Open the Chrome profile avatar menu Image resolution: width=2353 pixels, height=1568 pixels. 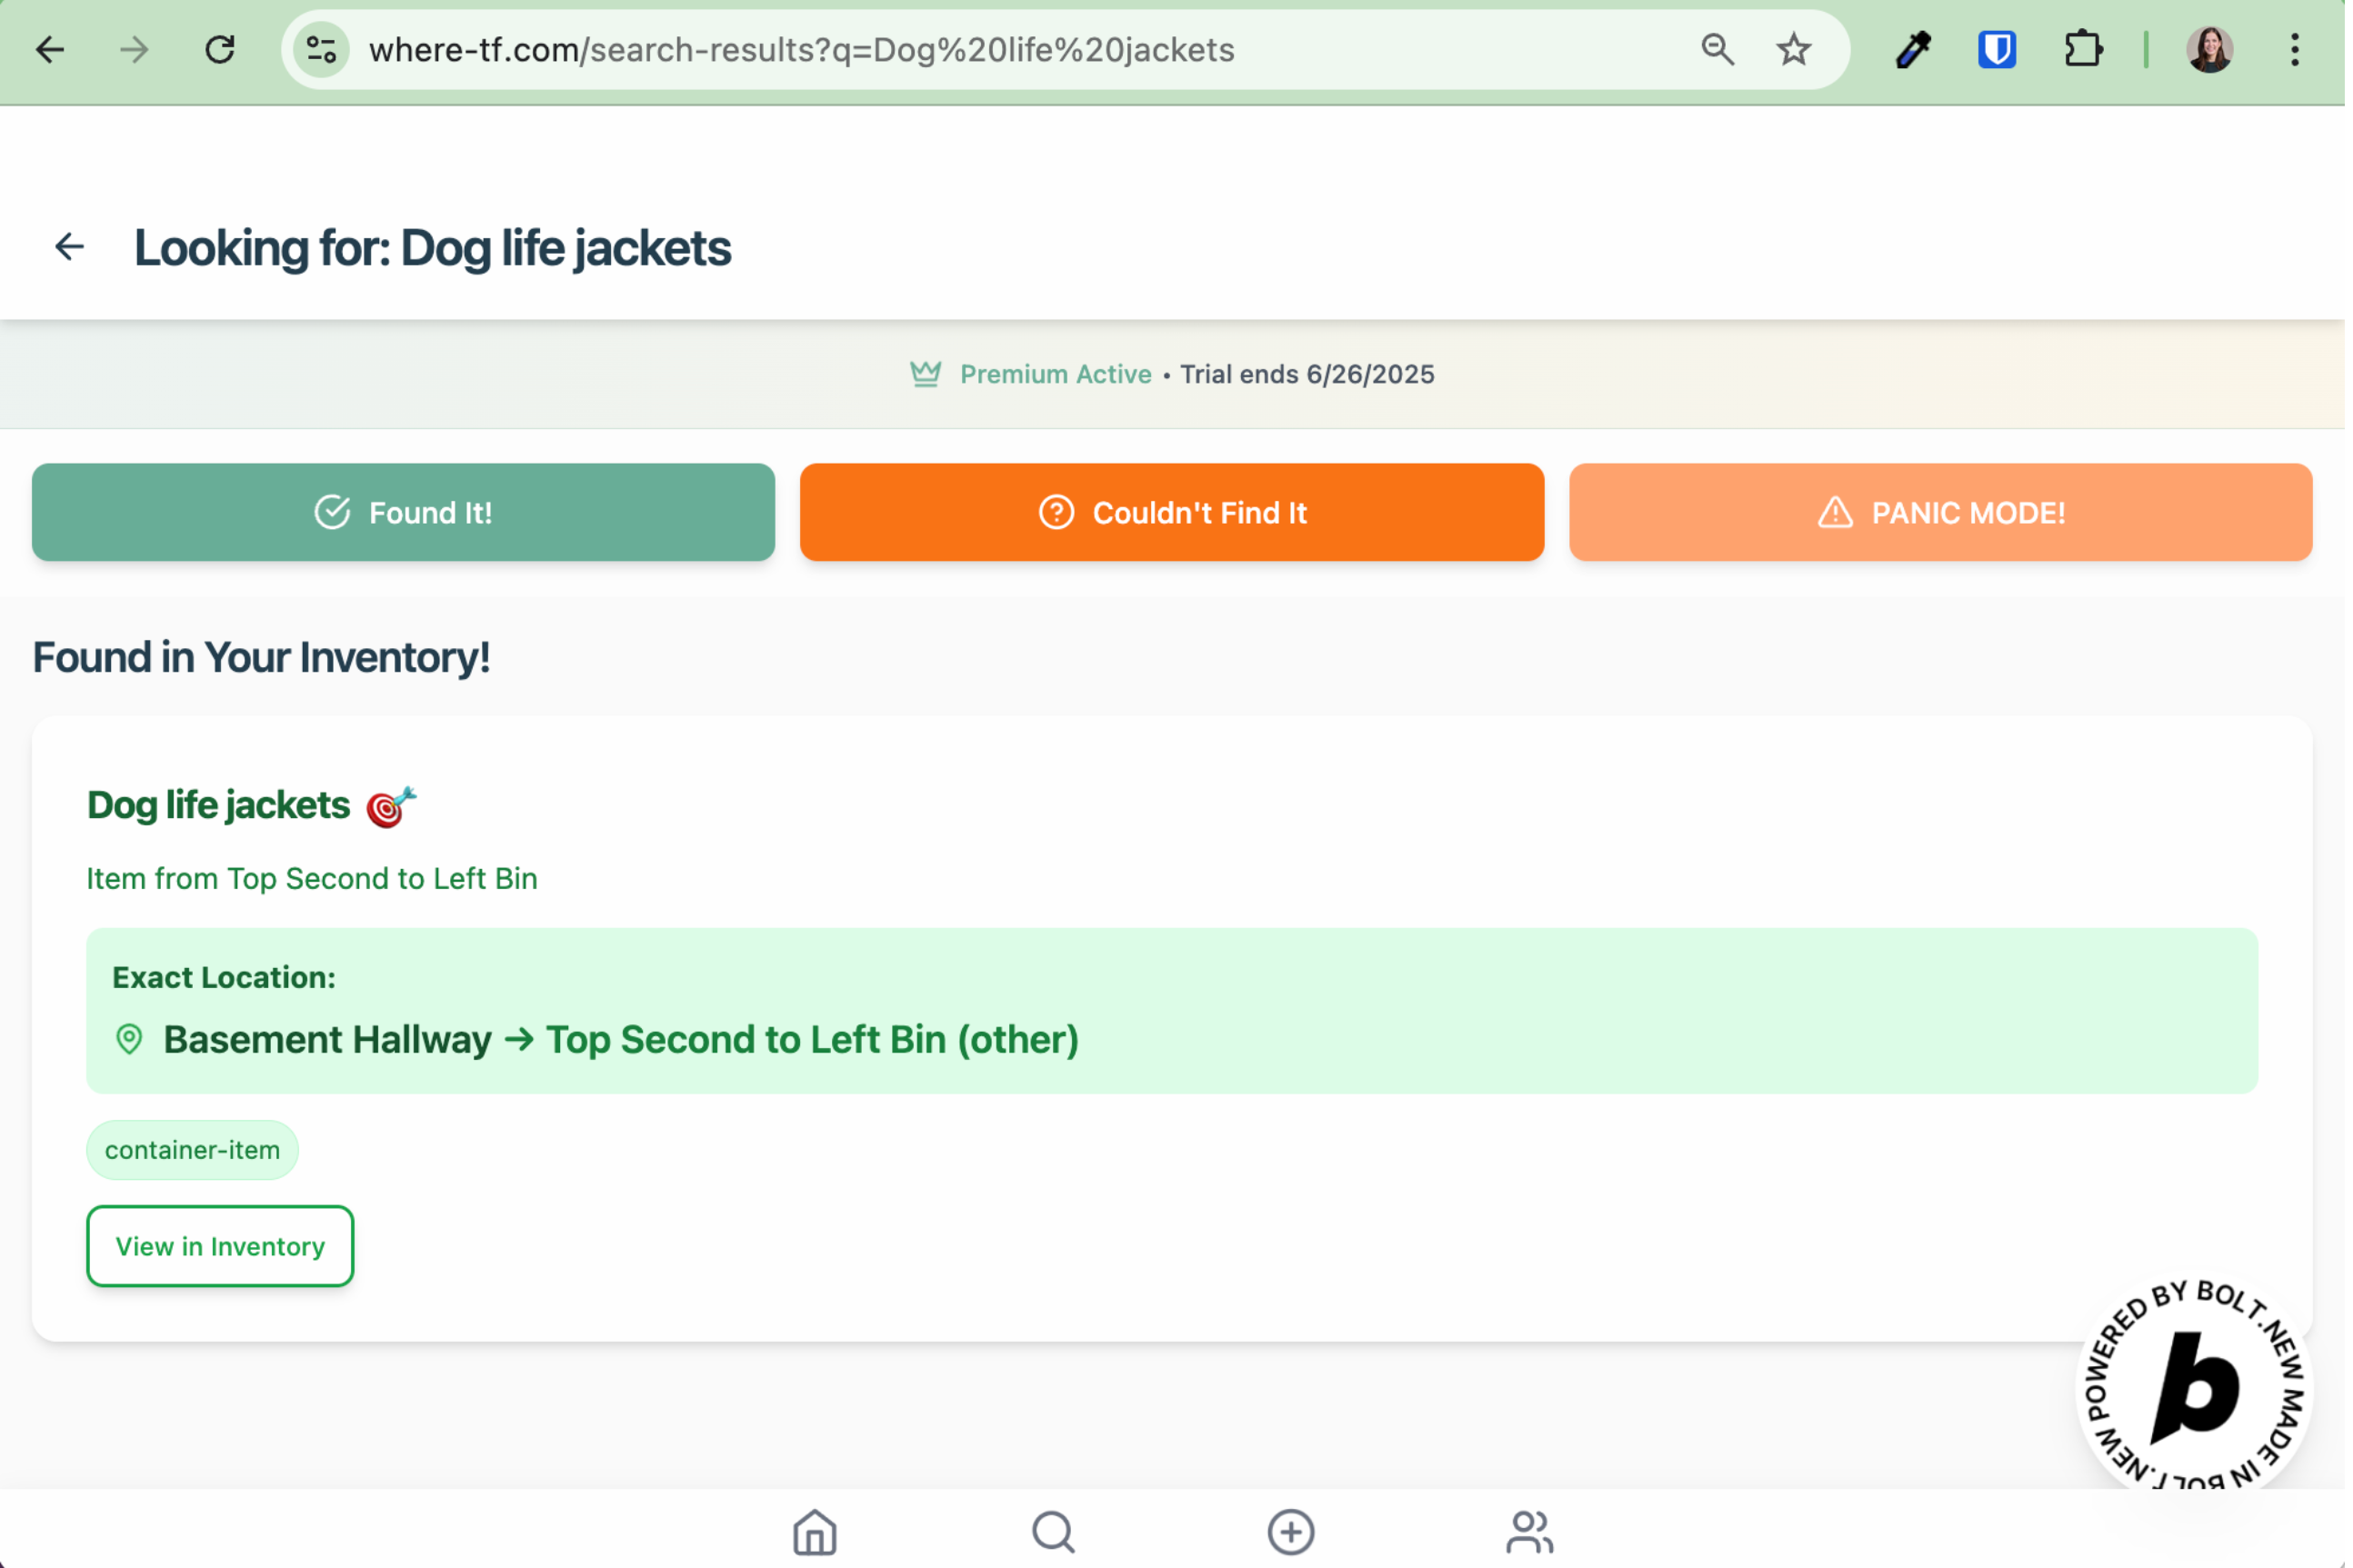[2209, 49]
